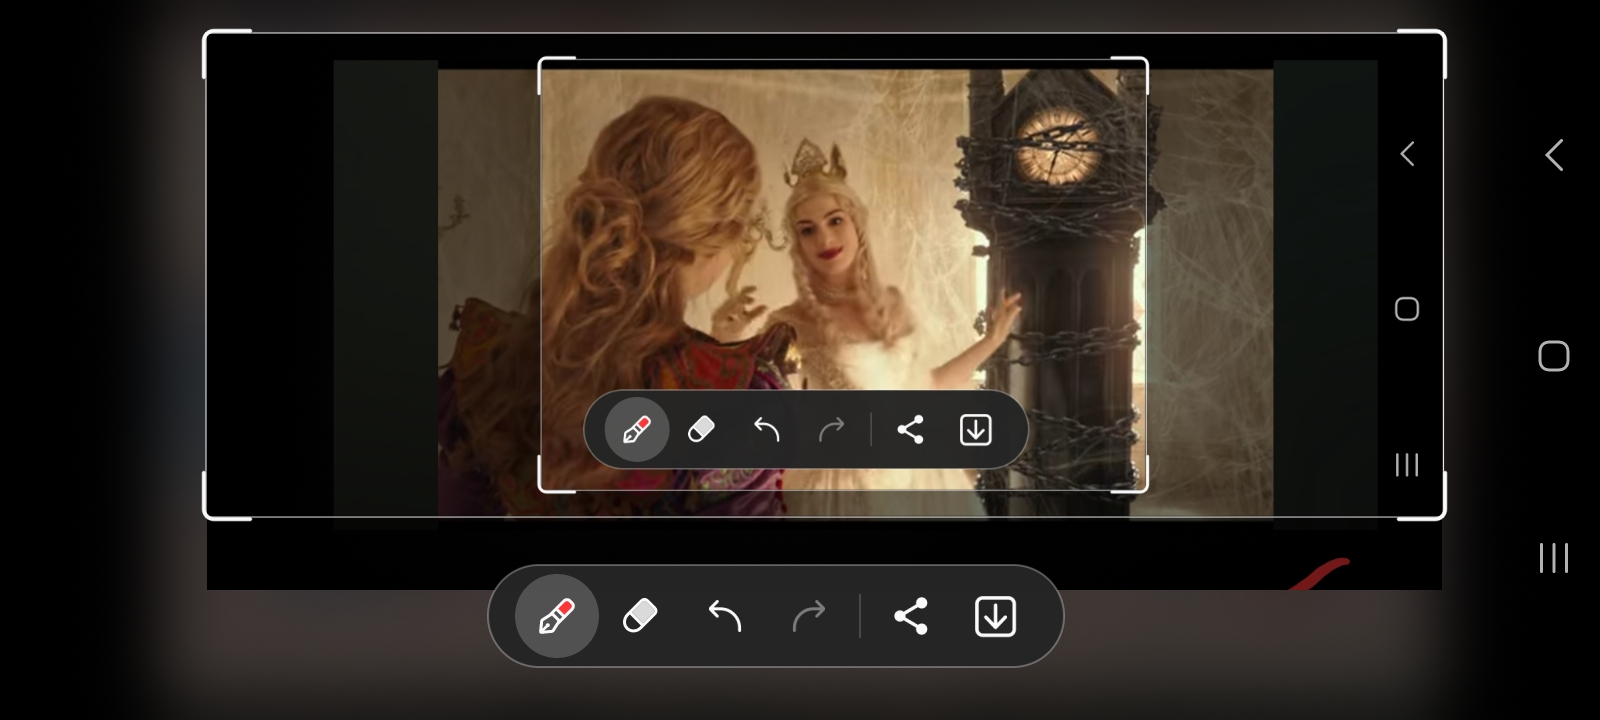Select the pen tool in the bottom toolbar

click(557, 616)
